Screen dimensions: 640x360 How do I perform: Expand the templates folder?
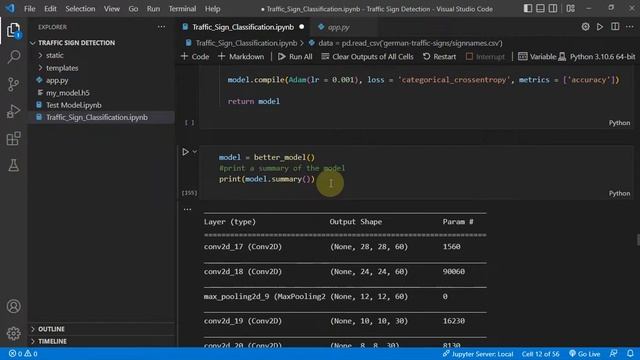click(62, 68)
